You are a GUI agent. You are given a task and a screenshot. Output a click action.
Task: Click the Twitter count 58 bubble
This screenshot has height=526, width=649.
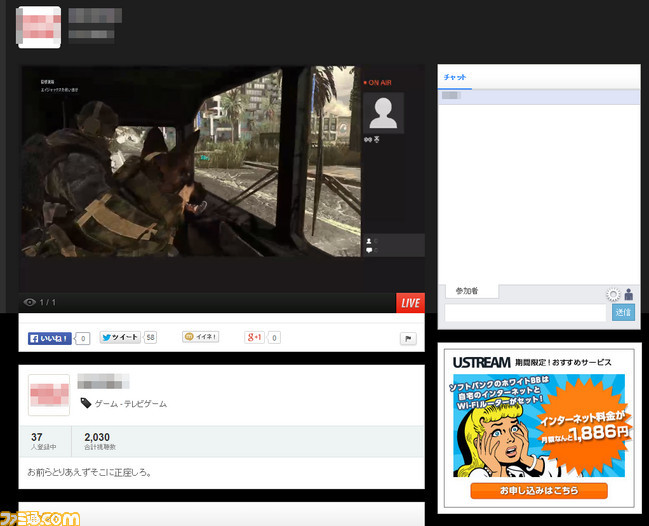pos(150,337)
